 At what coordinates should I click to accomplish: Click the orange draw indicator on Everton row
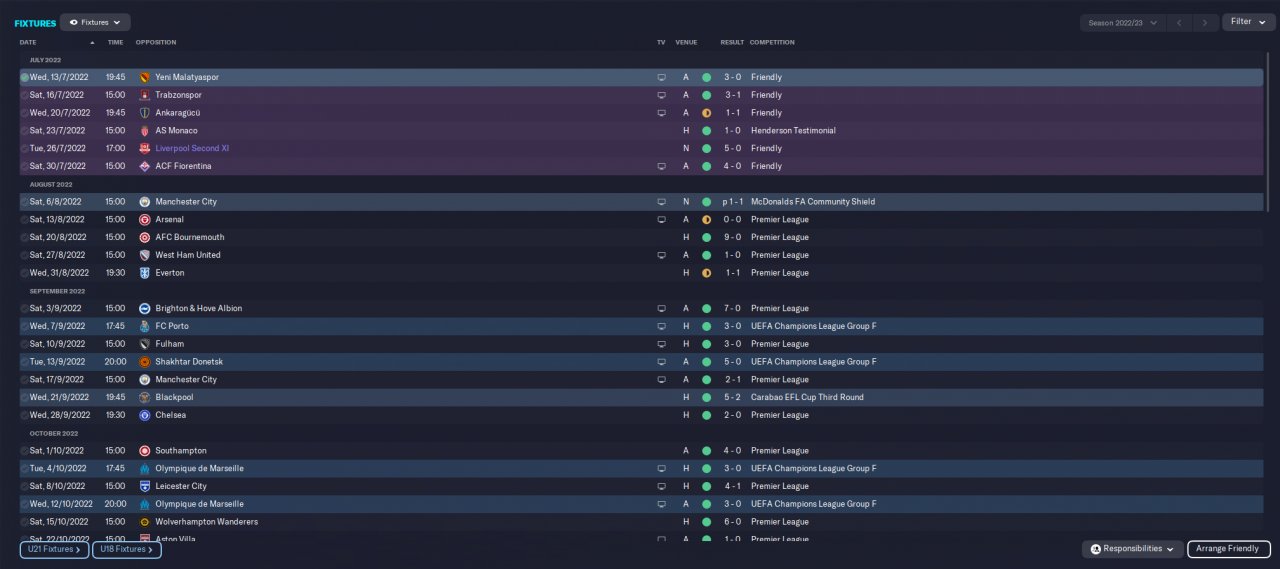click(706, 273)
